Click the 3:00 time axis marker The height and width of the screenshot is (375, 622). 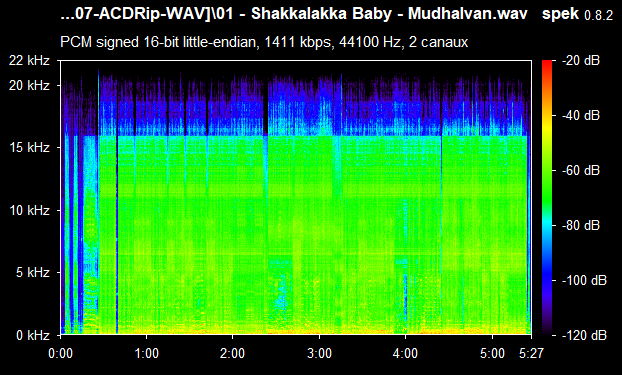pyautogui.click(x=319, y=353)
